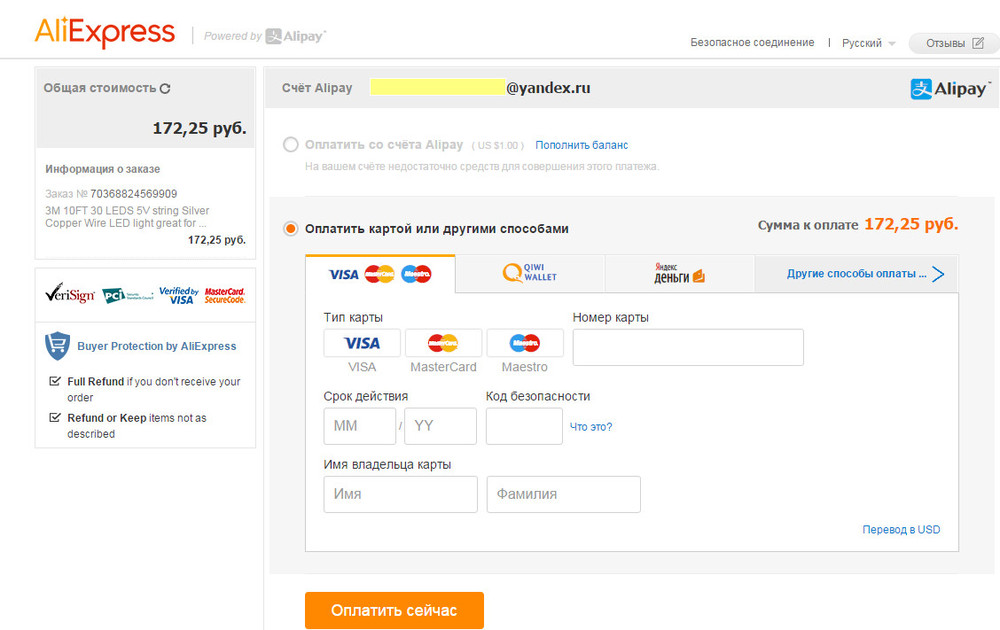Select Оплатить со счёта Alipay radio button
1000x630 pixels.
click(291, 145)
